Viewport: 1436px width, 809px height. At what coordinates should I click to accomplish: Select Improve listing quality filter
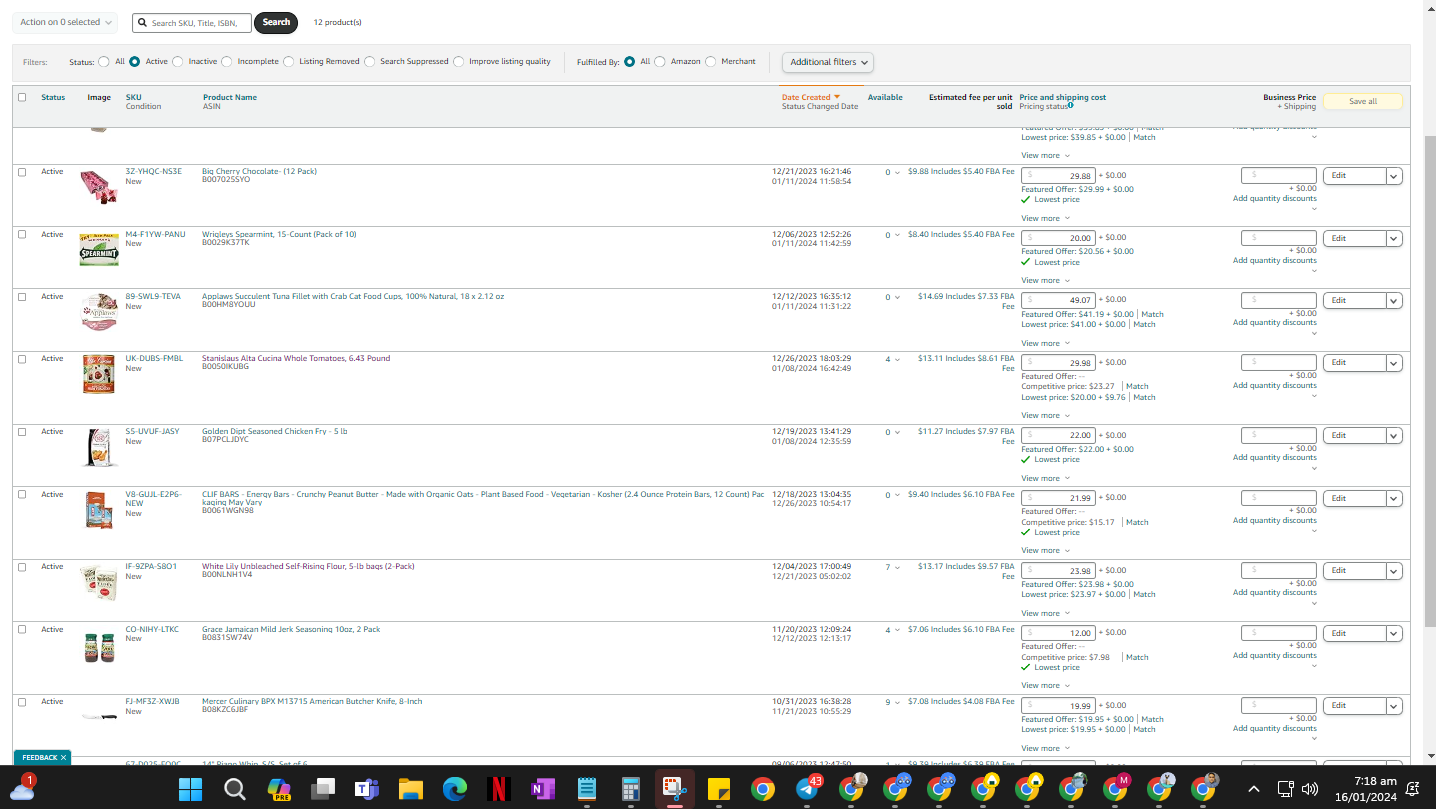pos(459,62)
